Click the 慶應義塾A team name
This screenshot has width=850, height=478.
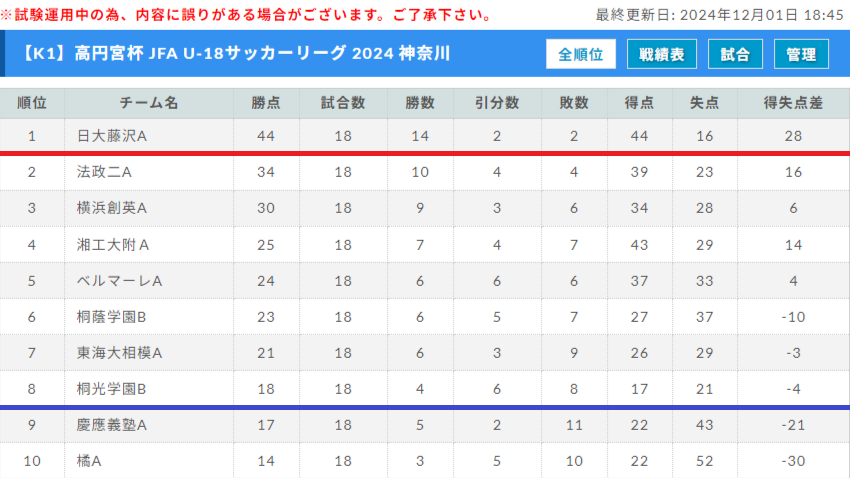(112, 425)
